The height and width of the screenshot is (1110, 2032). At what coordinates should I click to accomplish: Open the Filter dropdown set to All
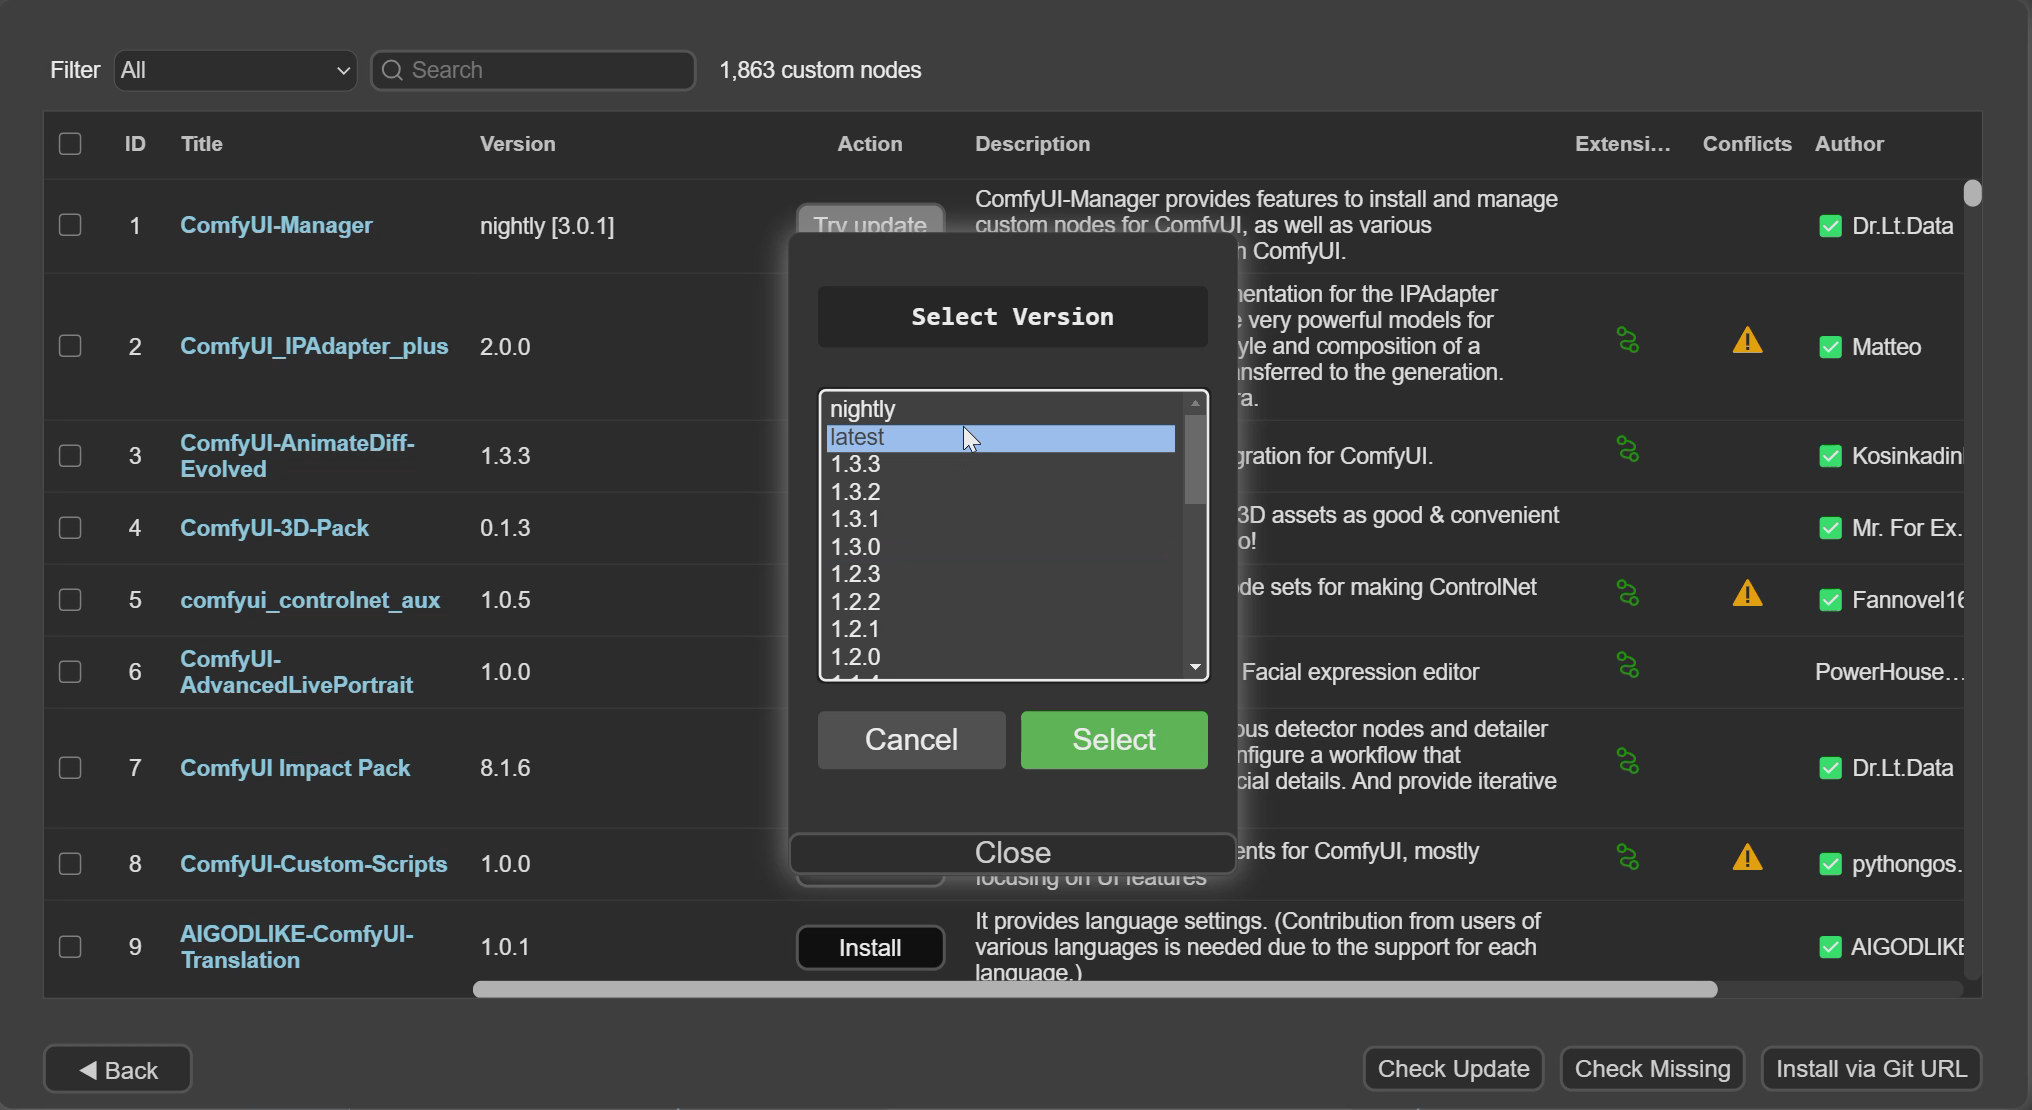tap(236, 71)
